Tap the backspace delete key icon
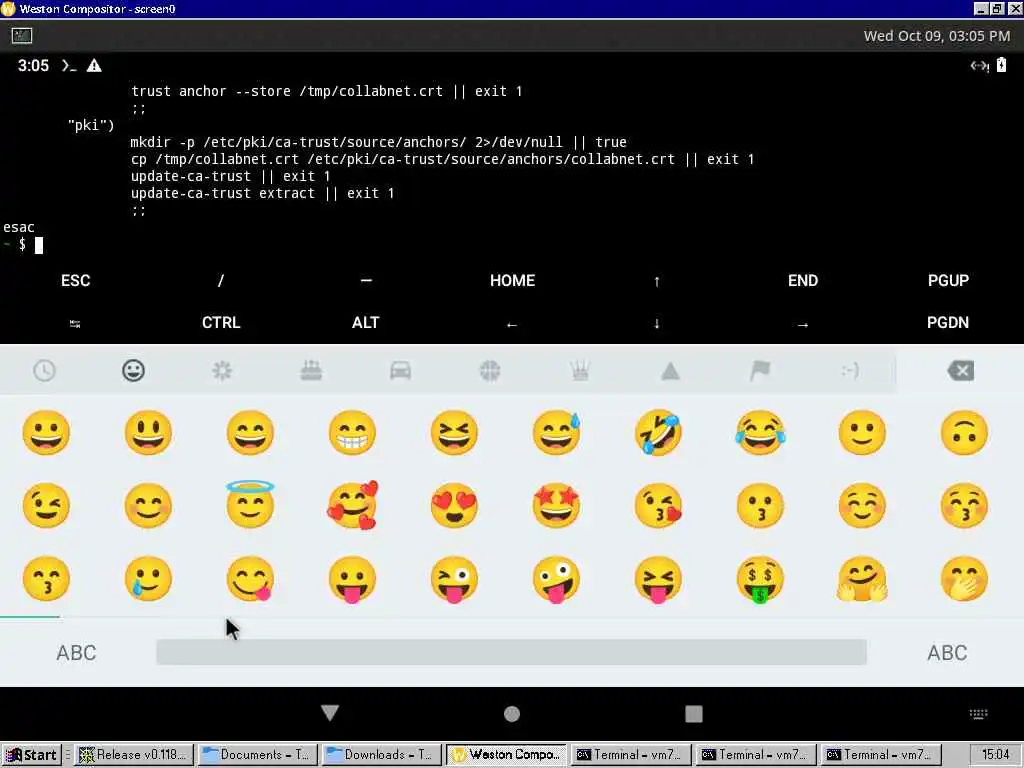1024x768 pixels. (x=961, y=371)
